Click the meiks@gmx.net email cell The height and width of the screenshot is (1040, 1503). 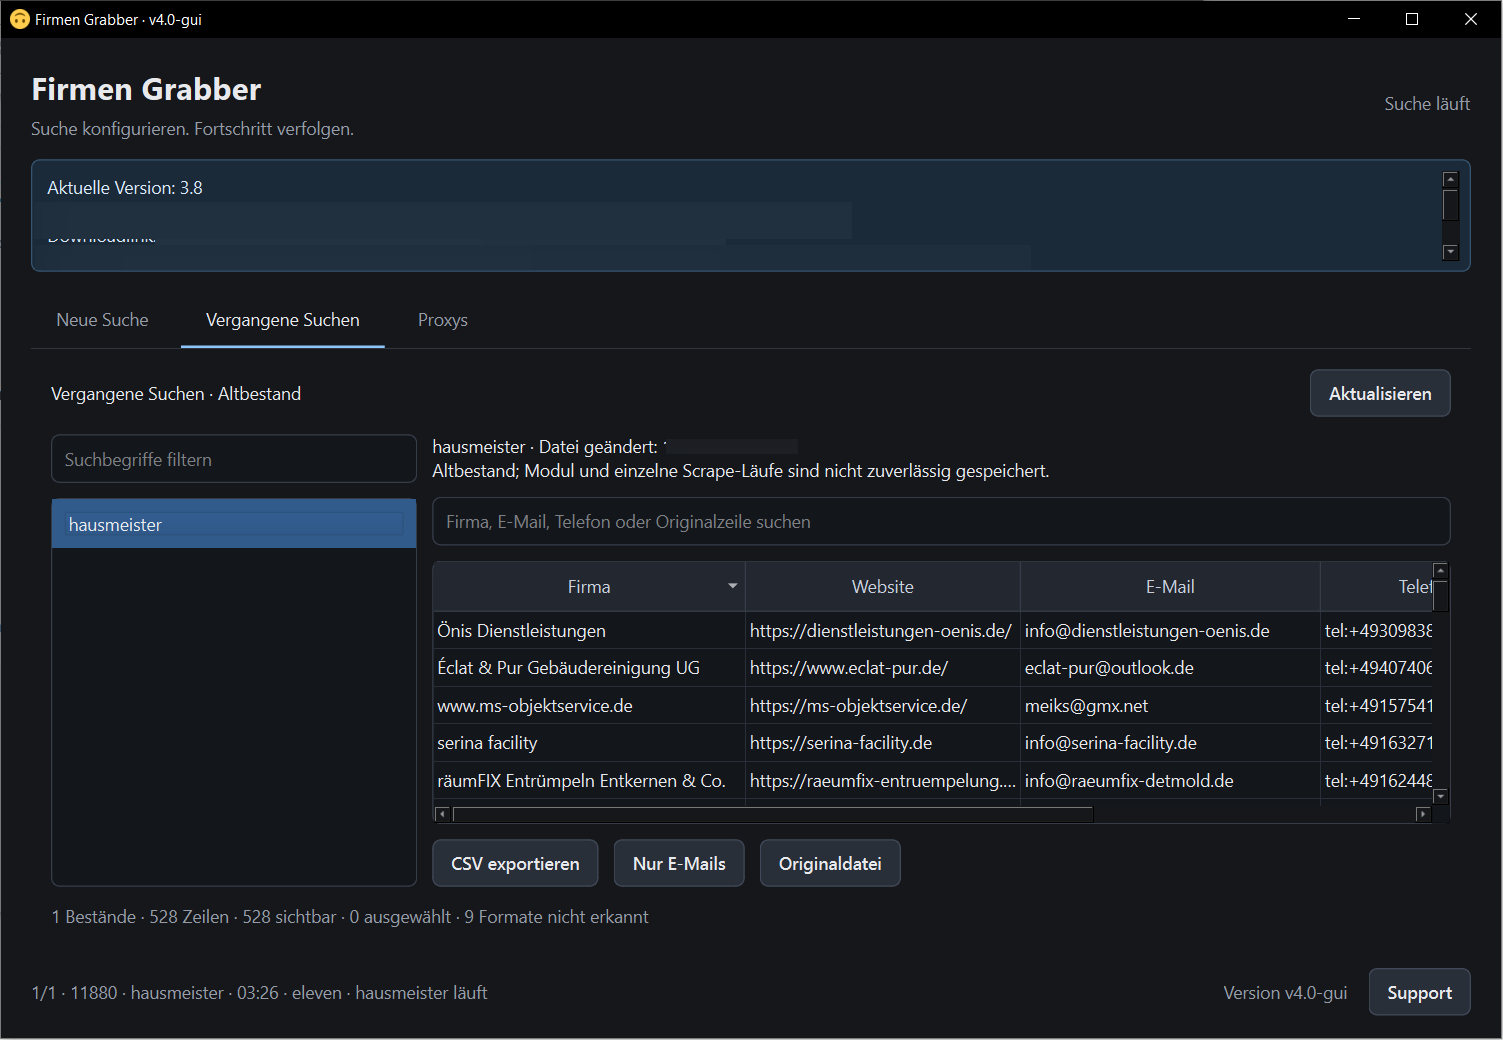click(x=1170, y=706)
